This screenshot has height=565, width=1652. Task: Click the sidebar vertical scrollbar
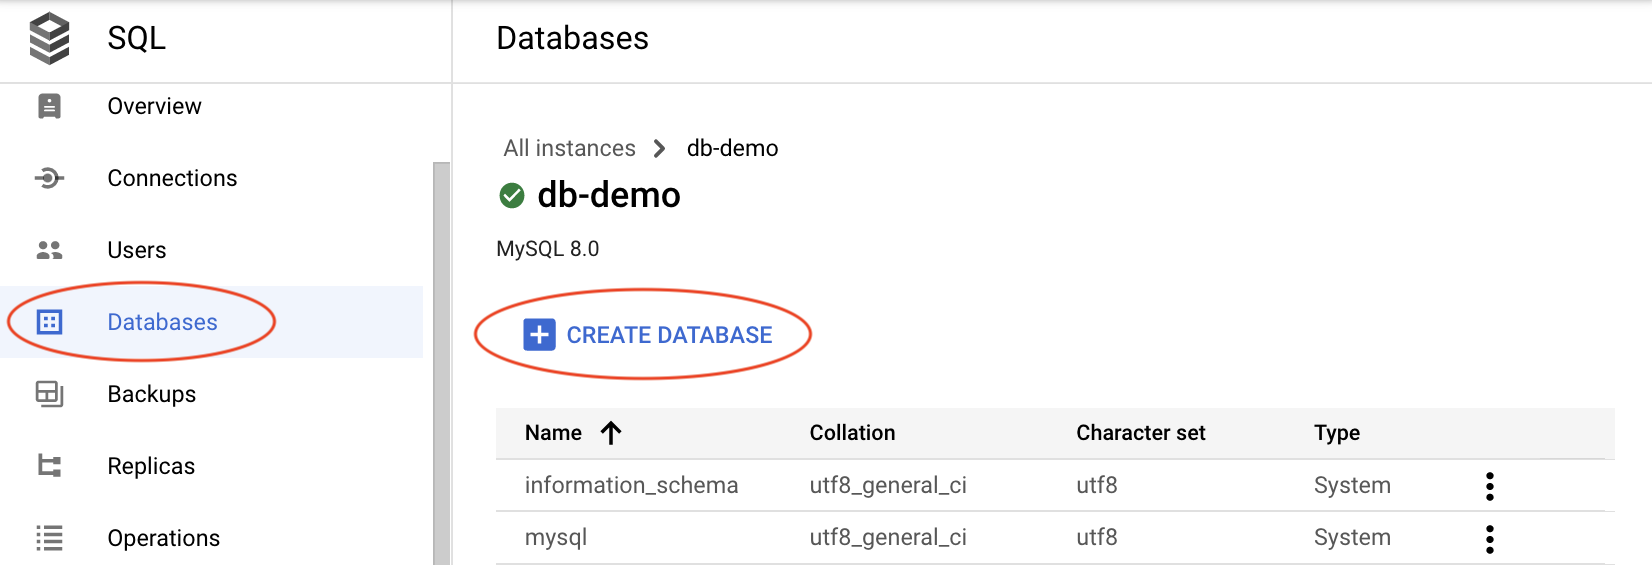[x=441, y=363]
